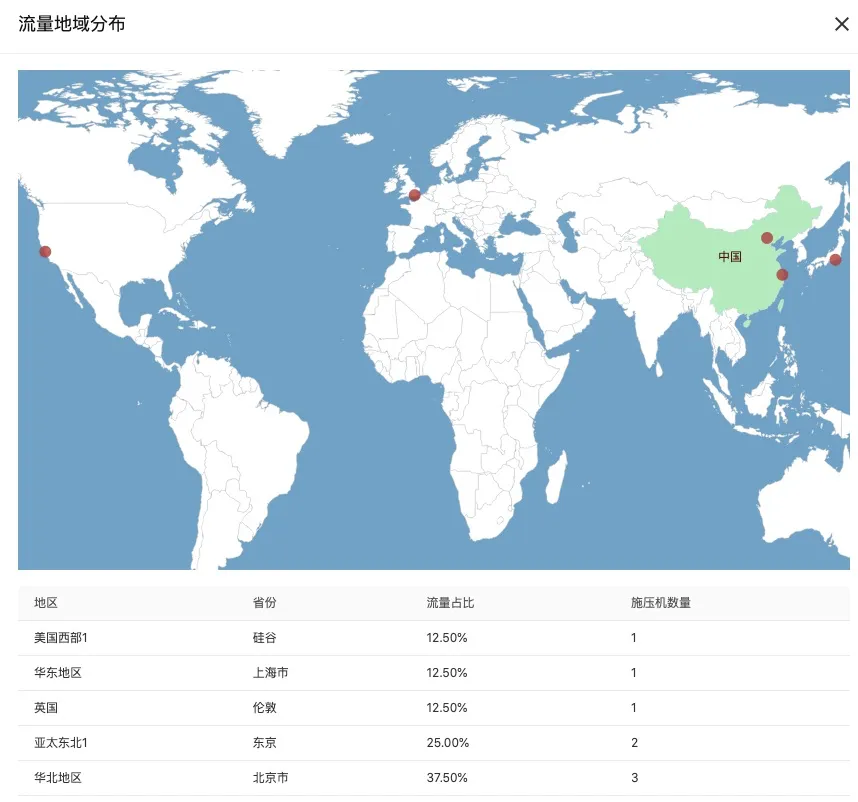Click the 北京市 province cell

tap(270, 778)
